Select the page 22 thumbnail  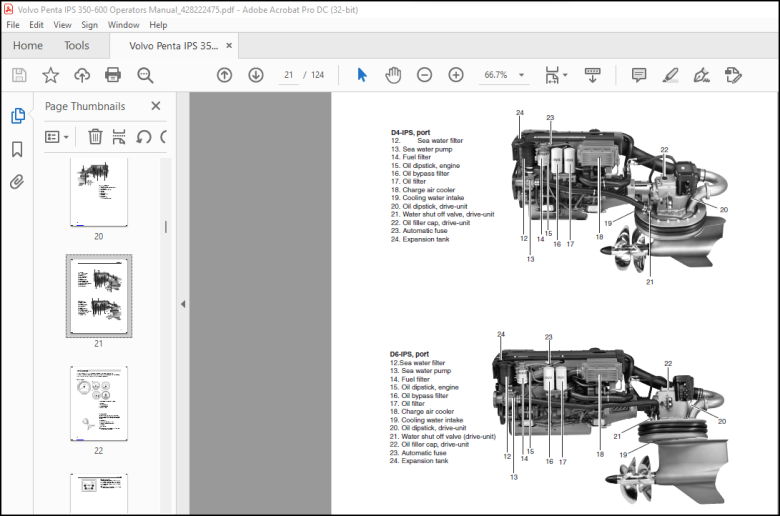point(98,404)
